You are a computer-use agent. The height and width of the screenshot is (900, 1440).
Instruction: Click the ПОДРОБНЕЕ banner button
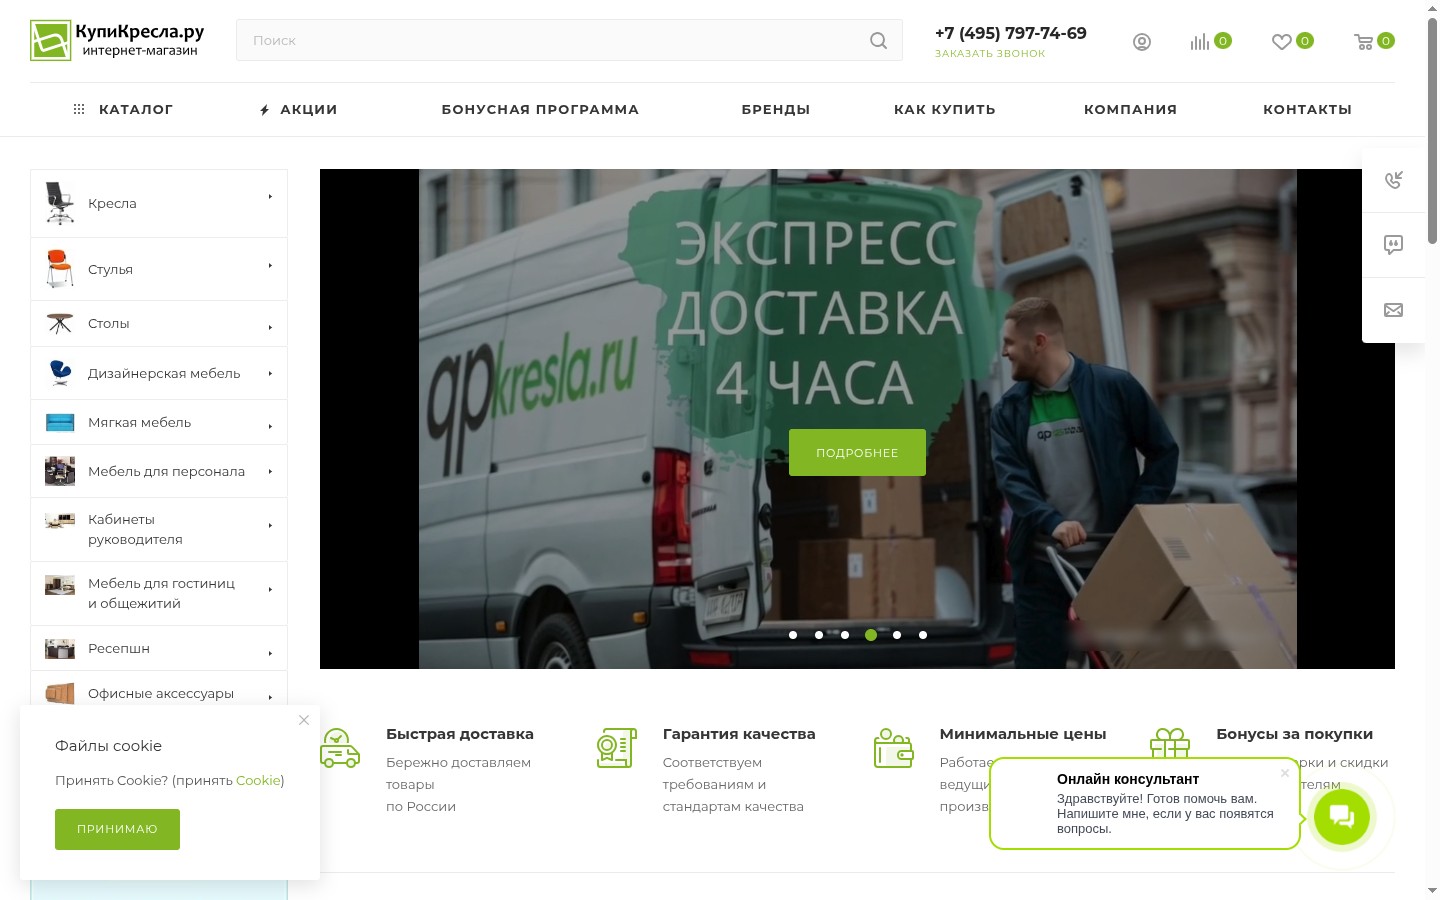tap(857, 453)
